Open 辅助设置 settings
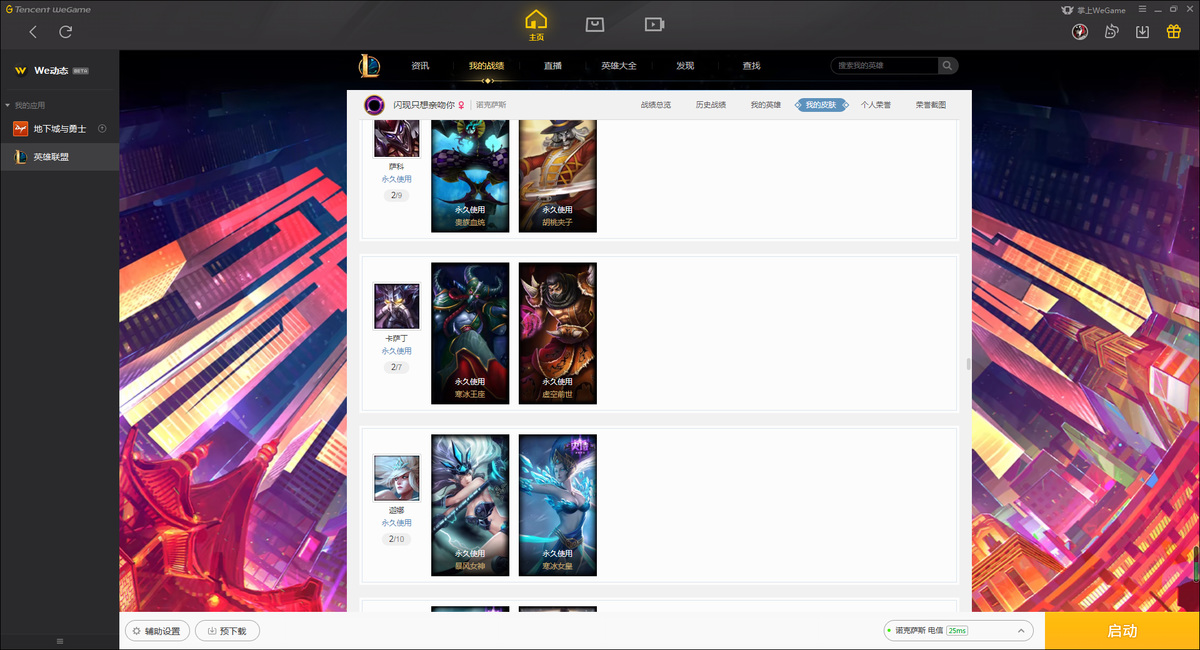The width and height of the screenshot is (1200, 650). pyautogui.click(x=157, y=631)
